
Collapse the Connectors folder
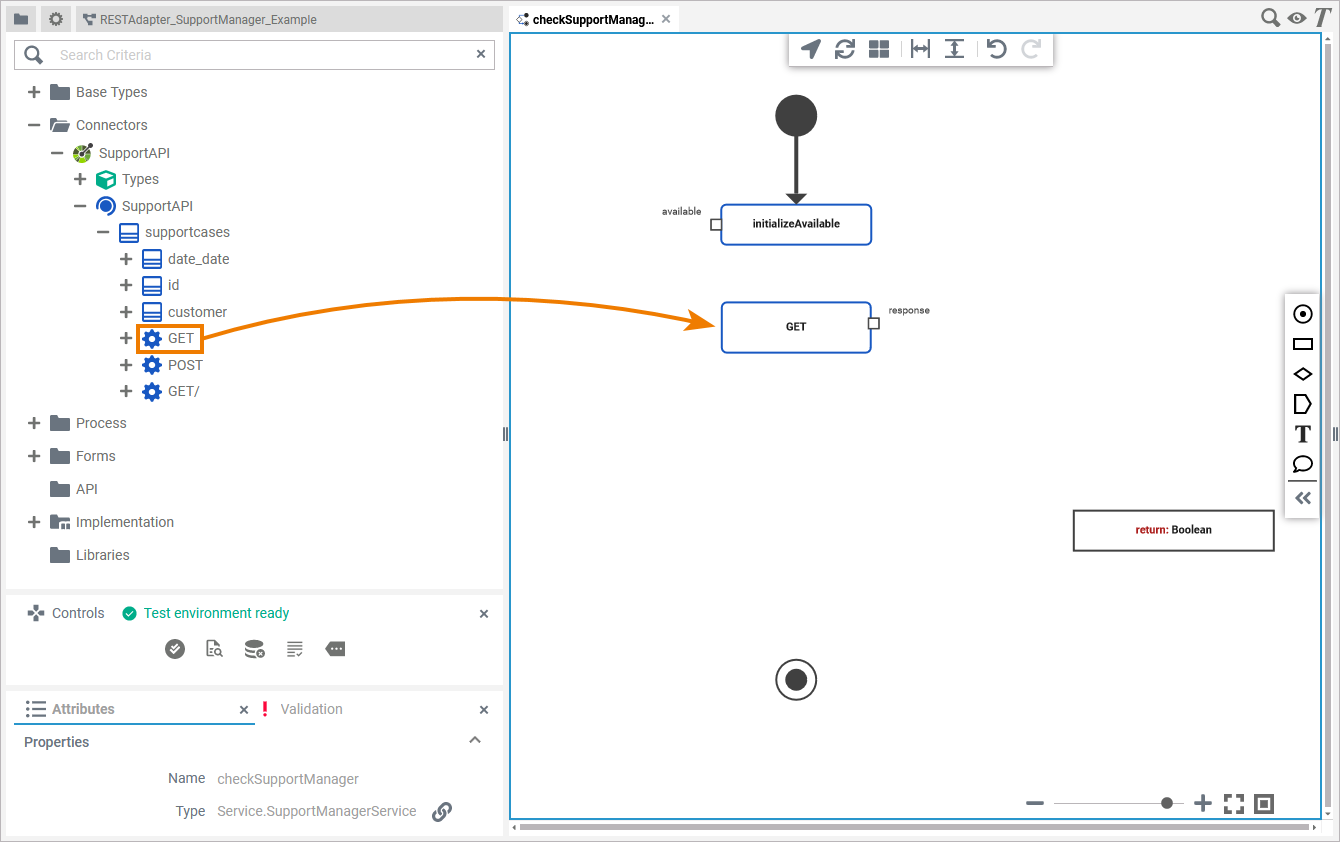[x=34, y=125]
